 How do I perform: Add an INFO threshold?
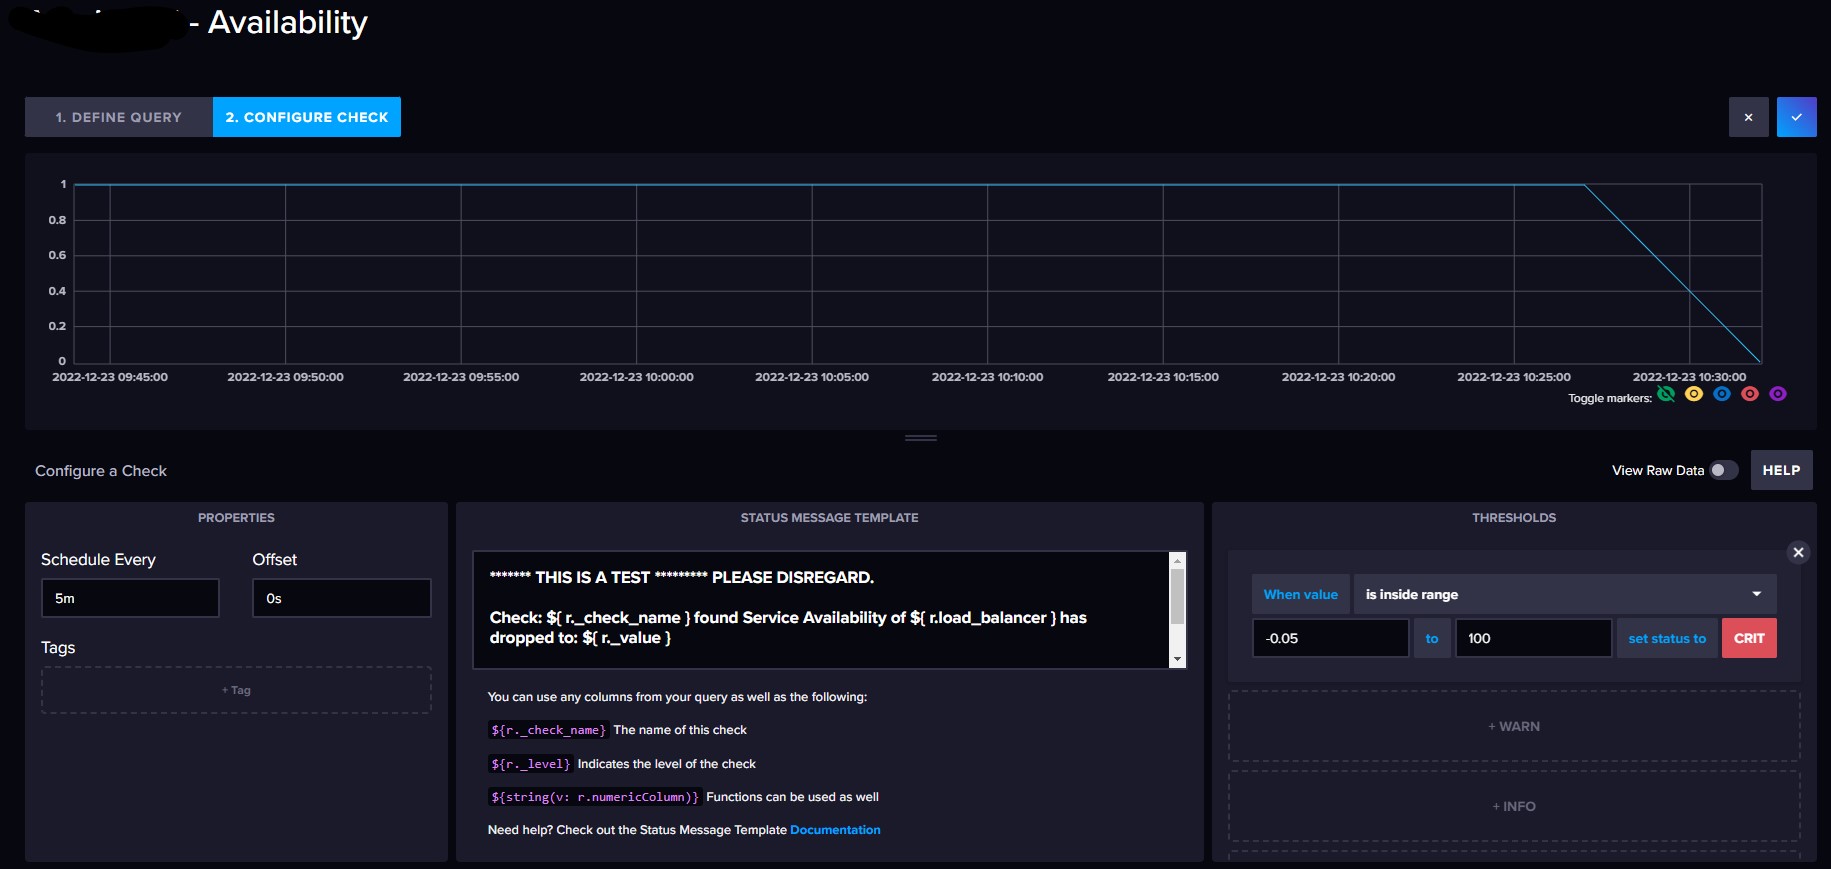click(x=1514, y=806)
